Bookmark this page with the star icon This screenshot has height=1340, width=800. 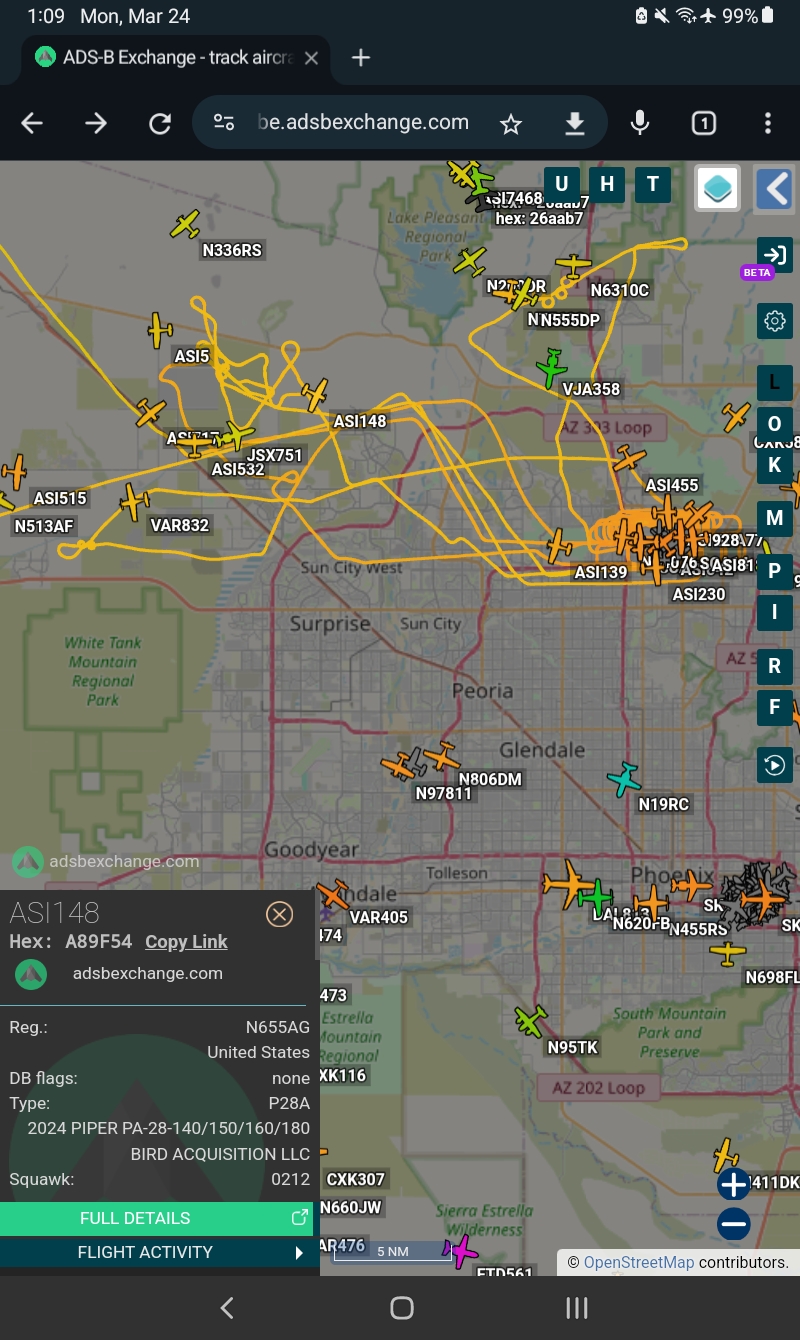point(511,123)
